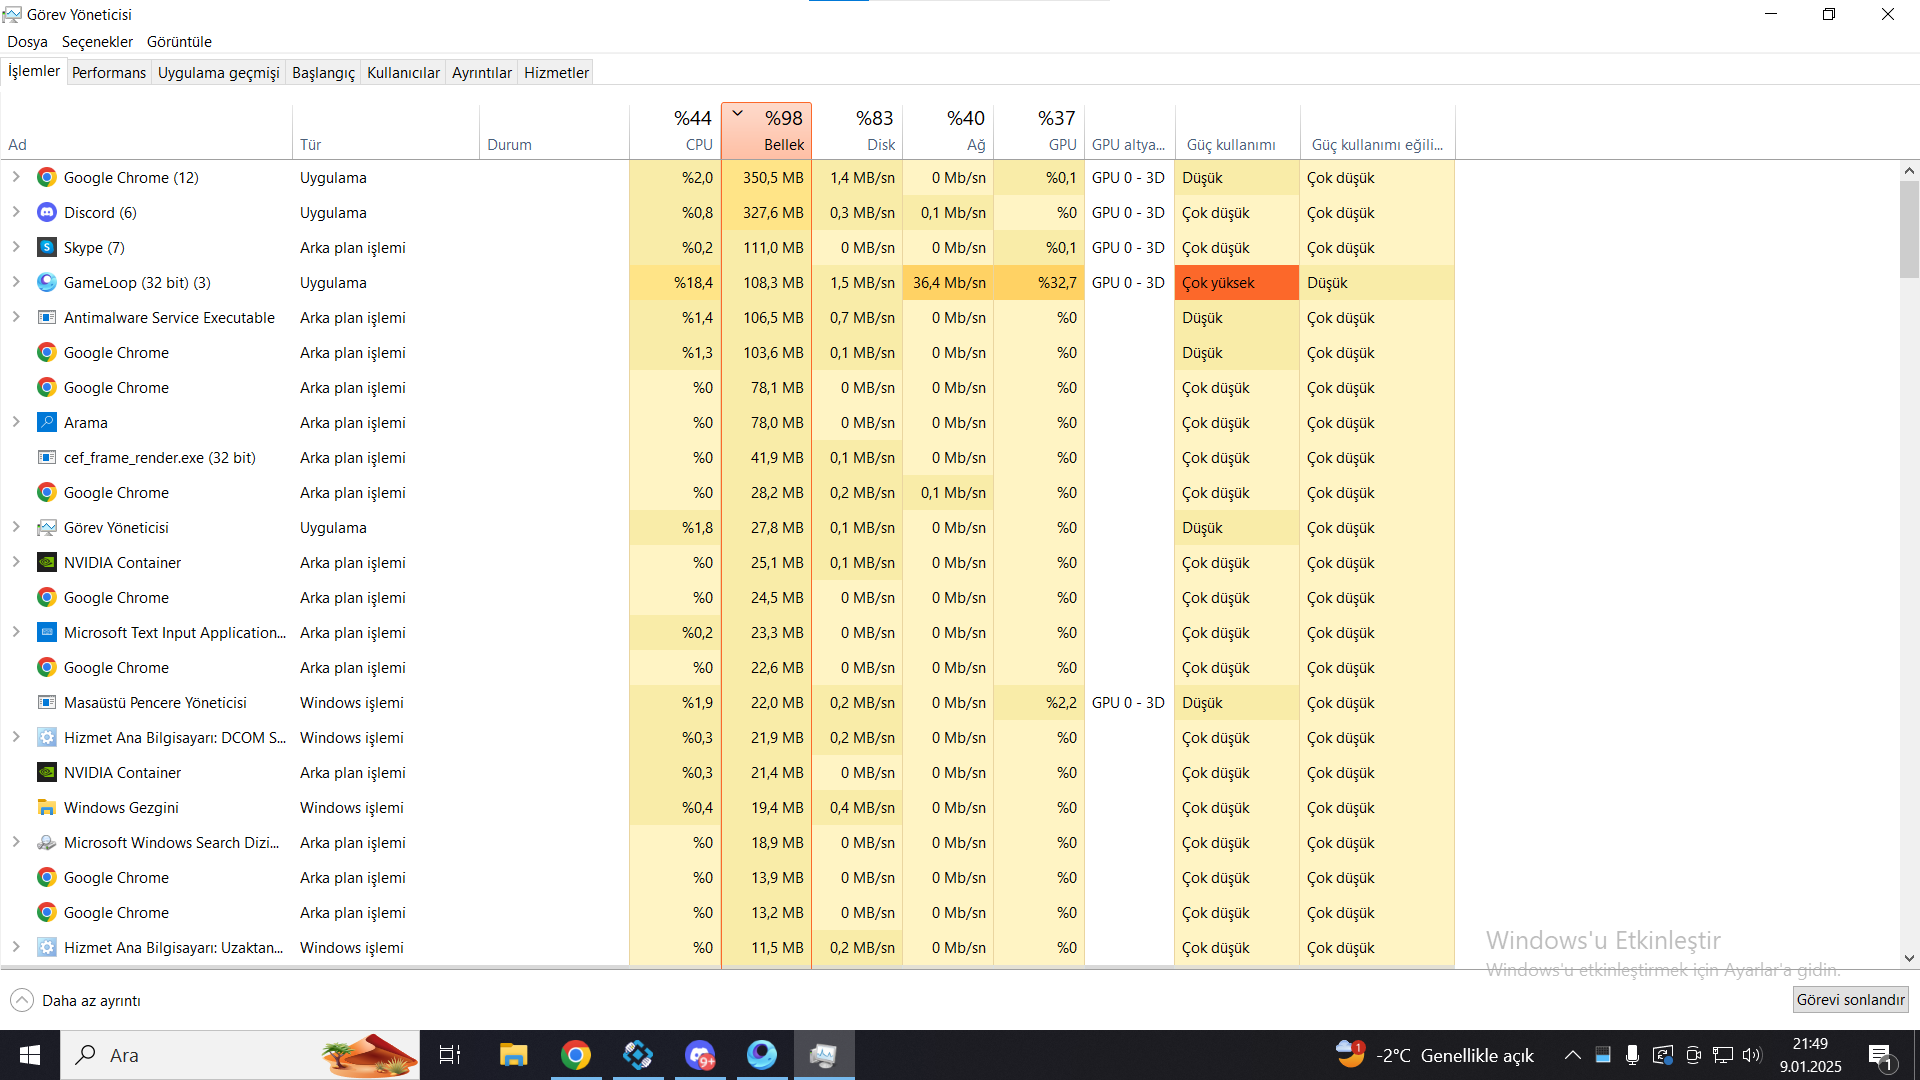
Task: Open Chrome from the taskbar
Action: (576, 1055)
